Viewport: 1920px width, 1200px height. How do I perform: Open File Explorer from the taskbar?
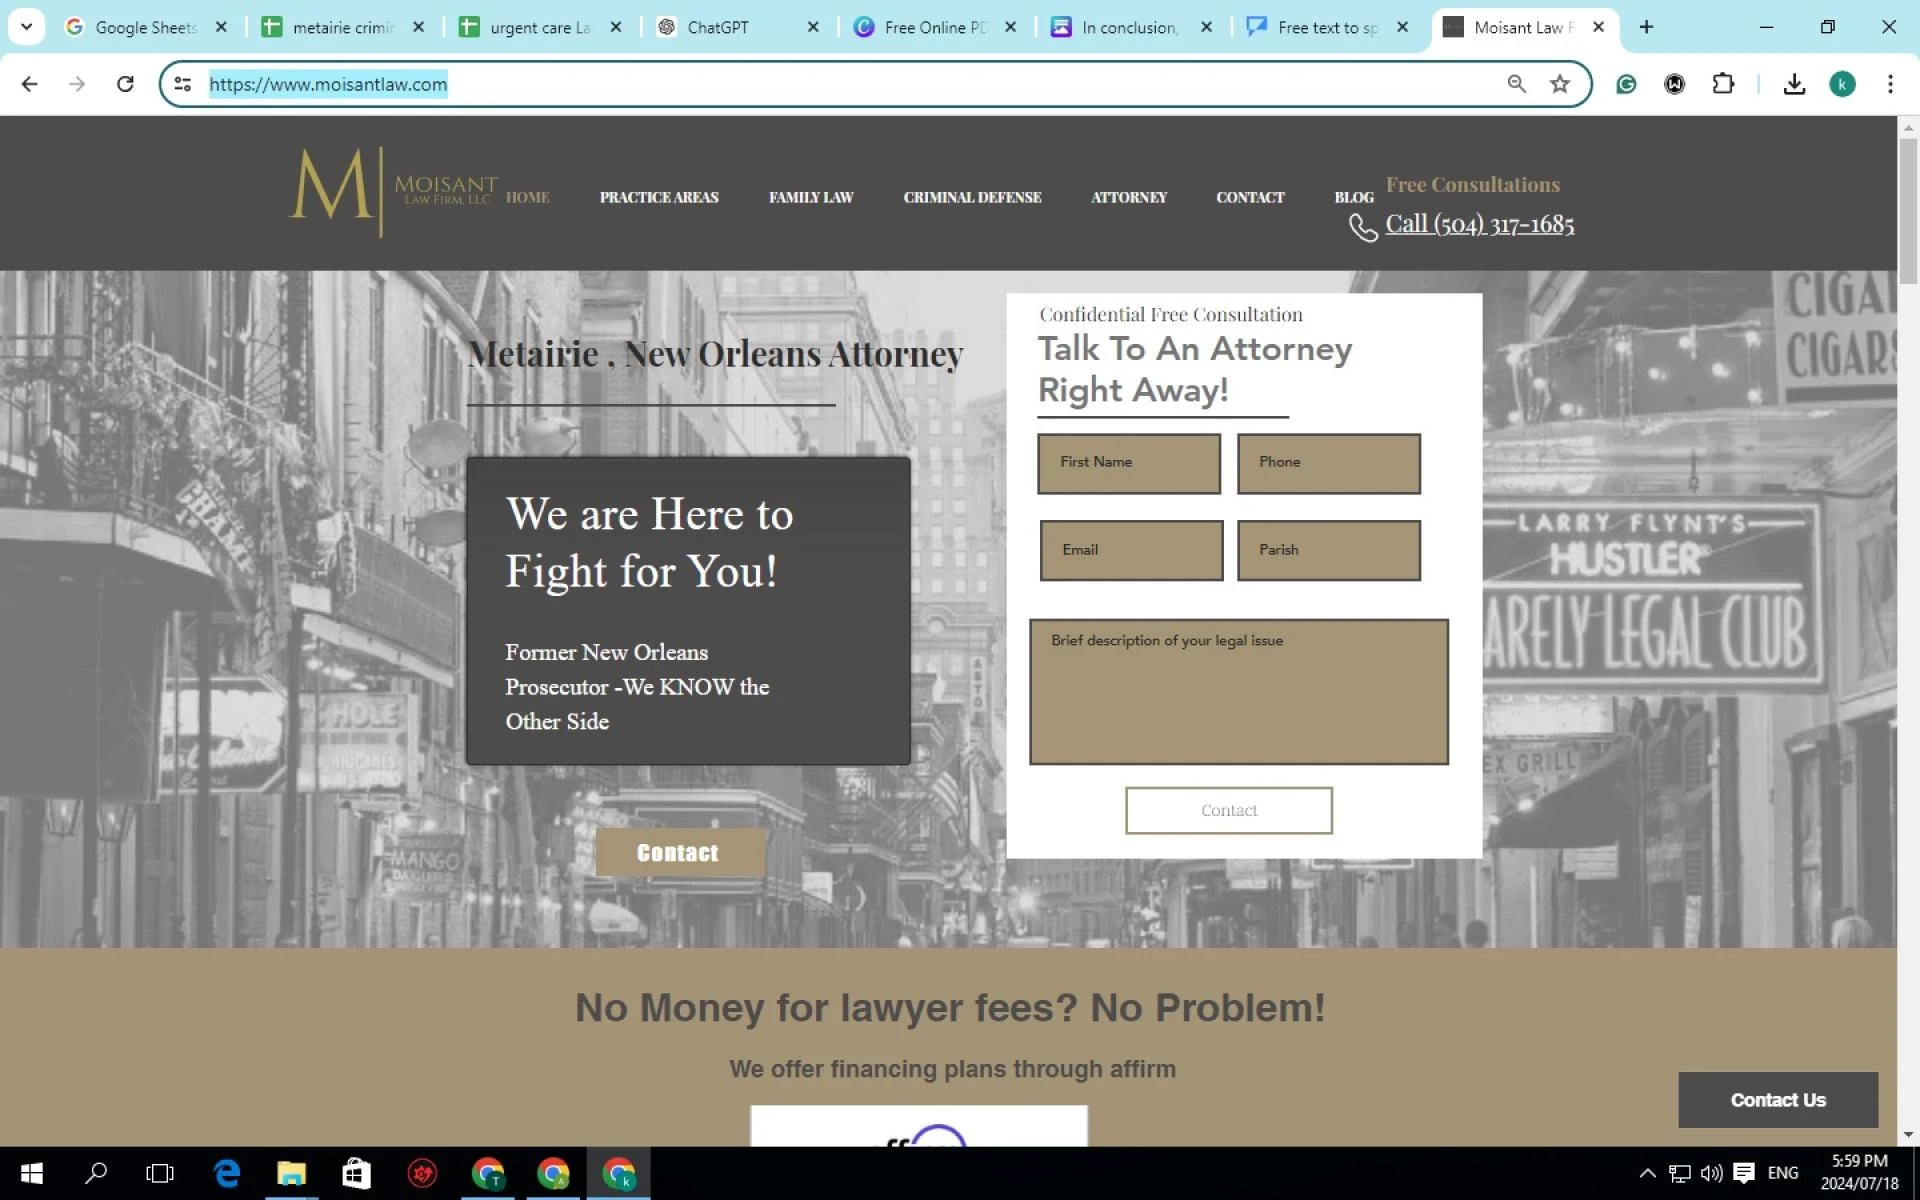(x=291, y=1173)
